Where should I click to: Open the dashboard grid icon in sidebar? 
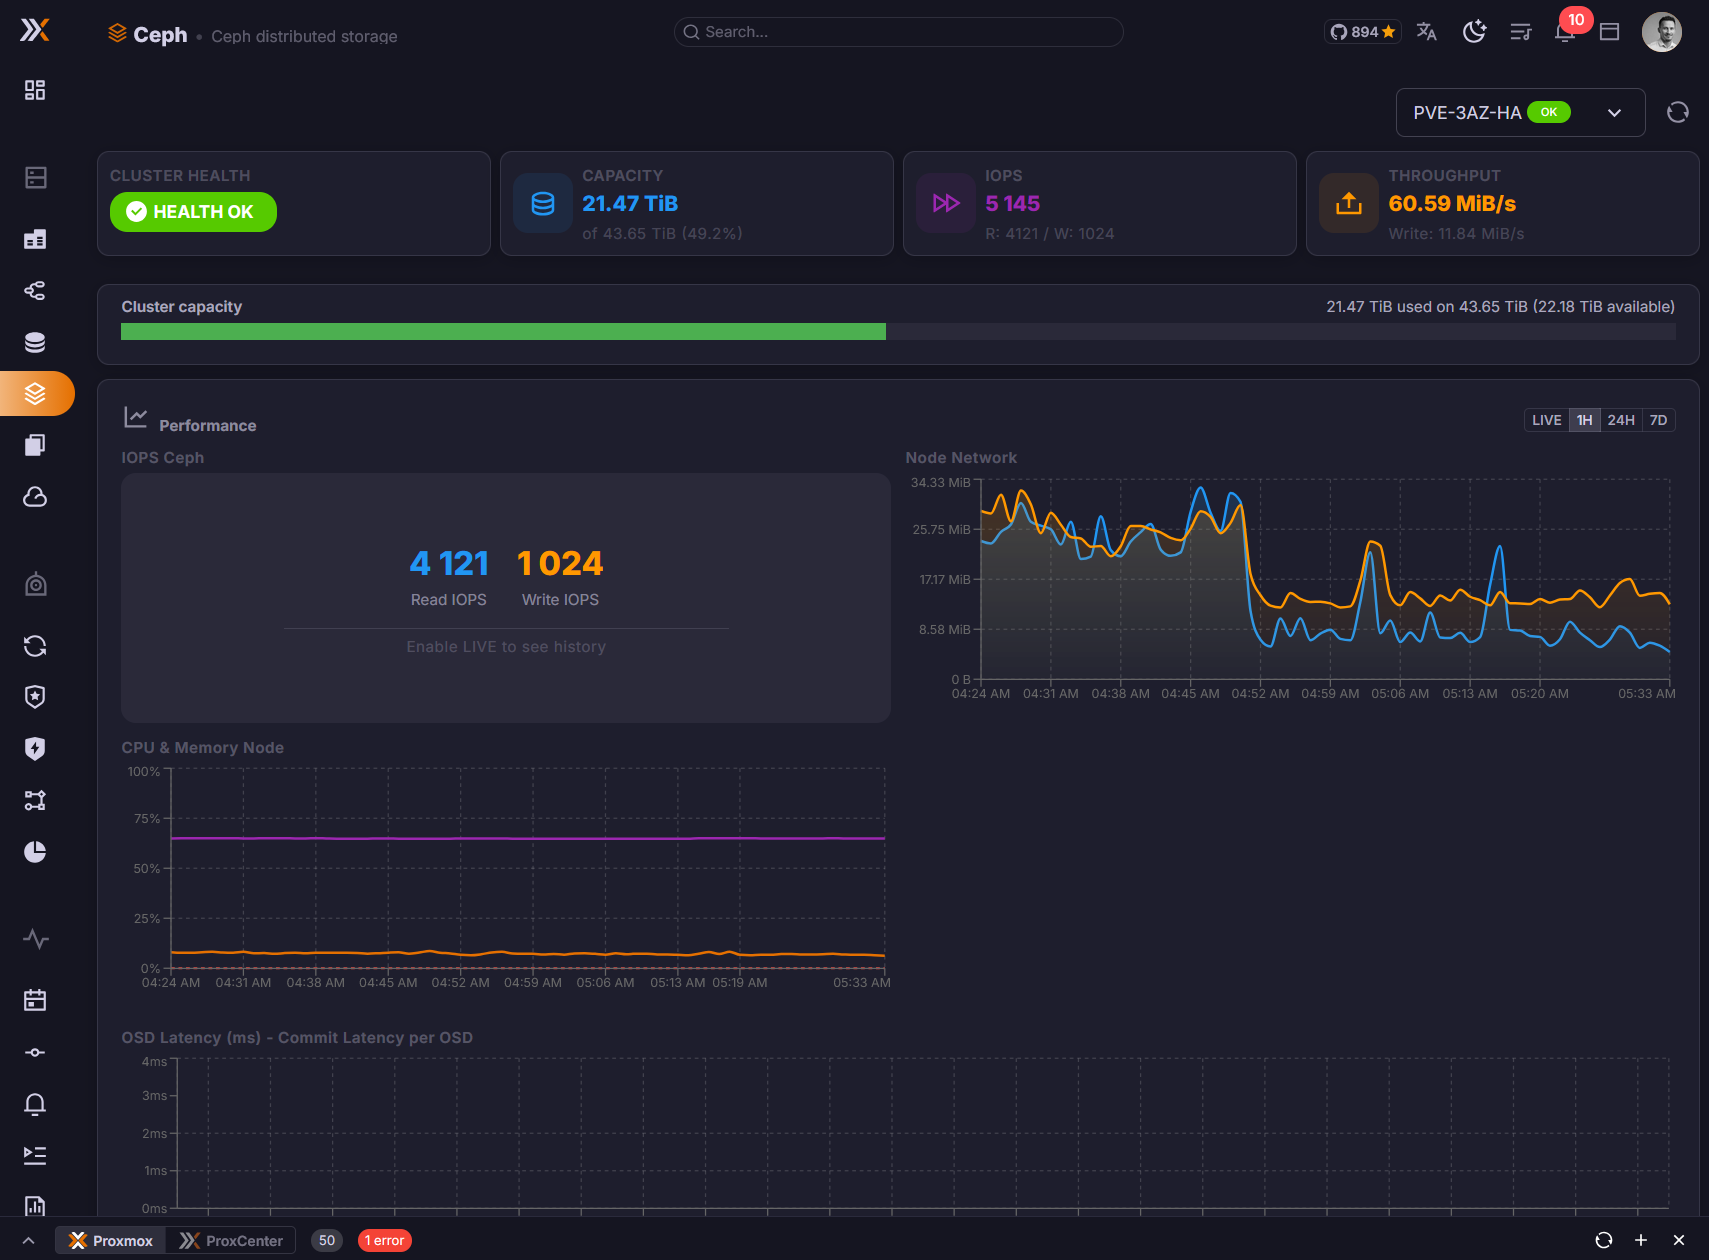click(x=35, y=90)
